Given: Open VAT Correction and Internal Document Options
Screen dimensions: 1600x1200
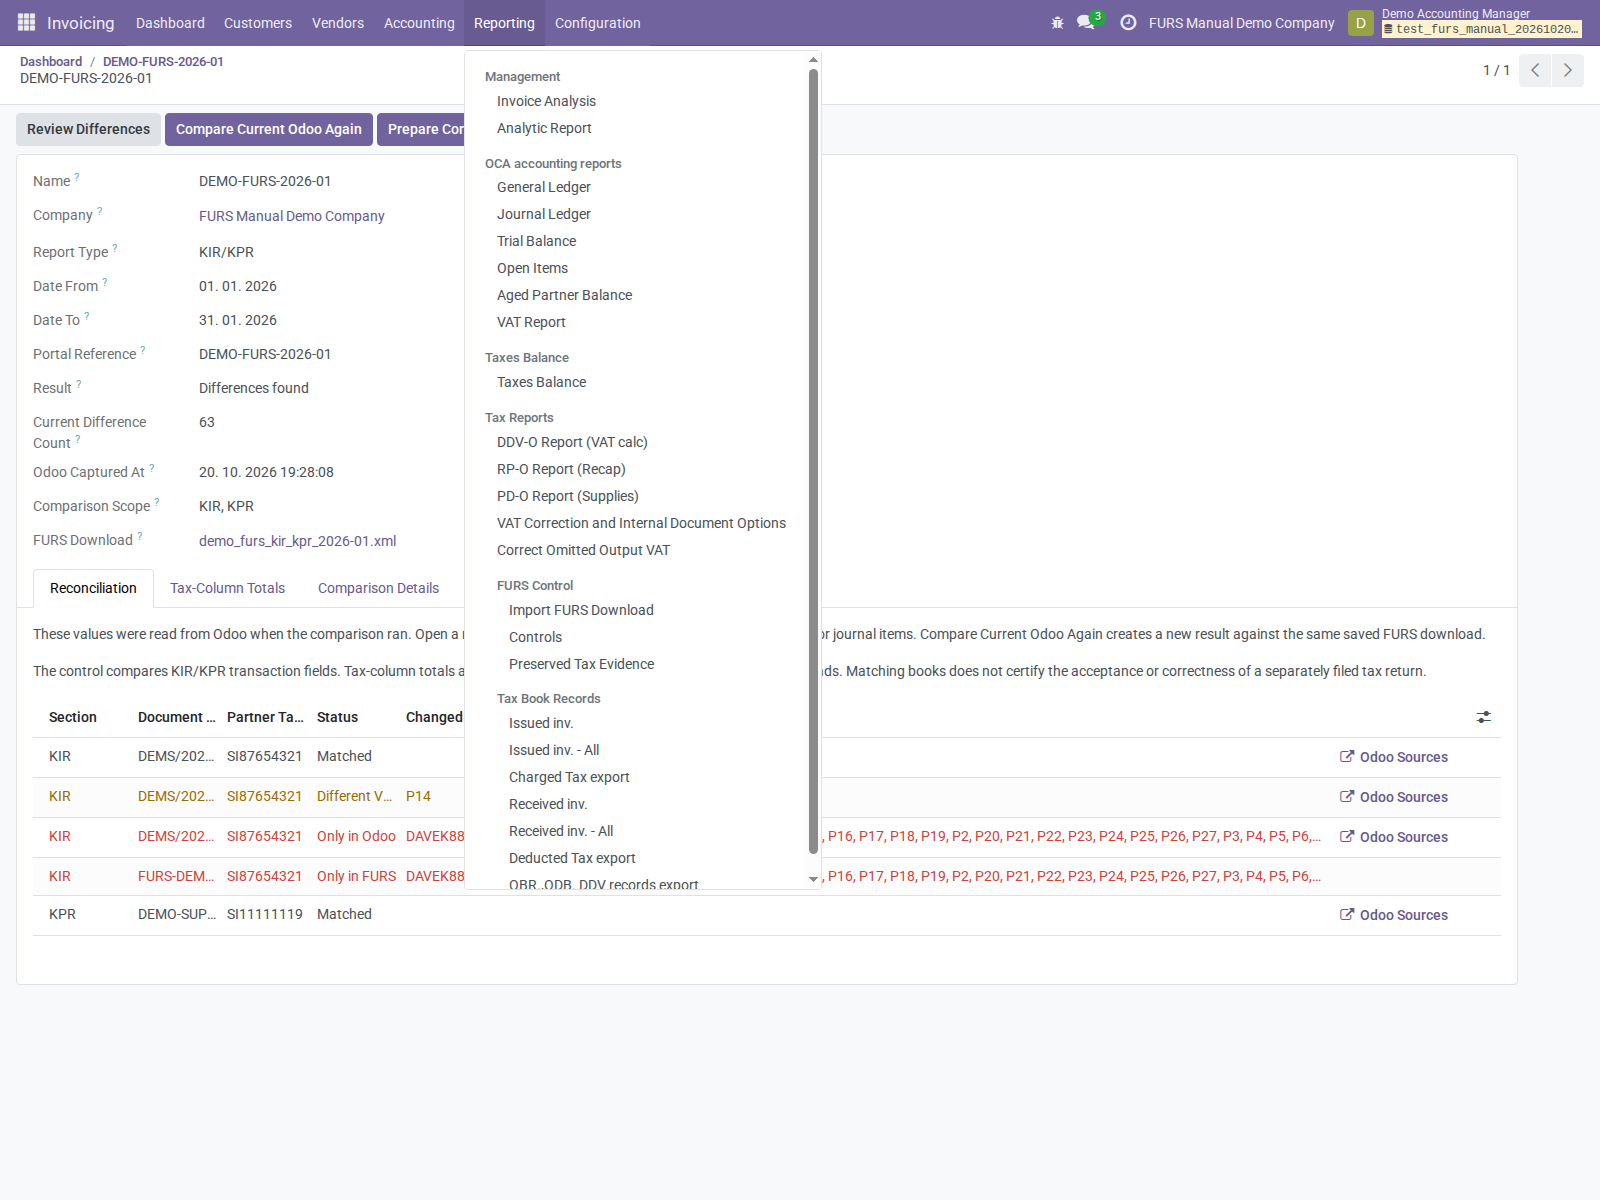Looking at the screenshot, I should [641, 523].
